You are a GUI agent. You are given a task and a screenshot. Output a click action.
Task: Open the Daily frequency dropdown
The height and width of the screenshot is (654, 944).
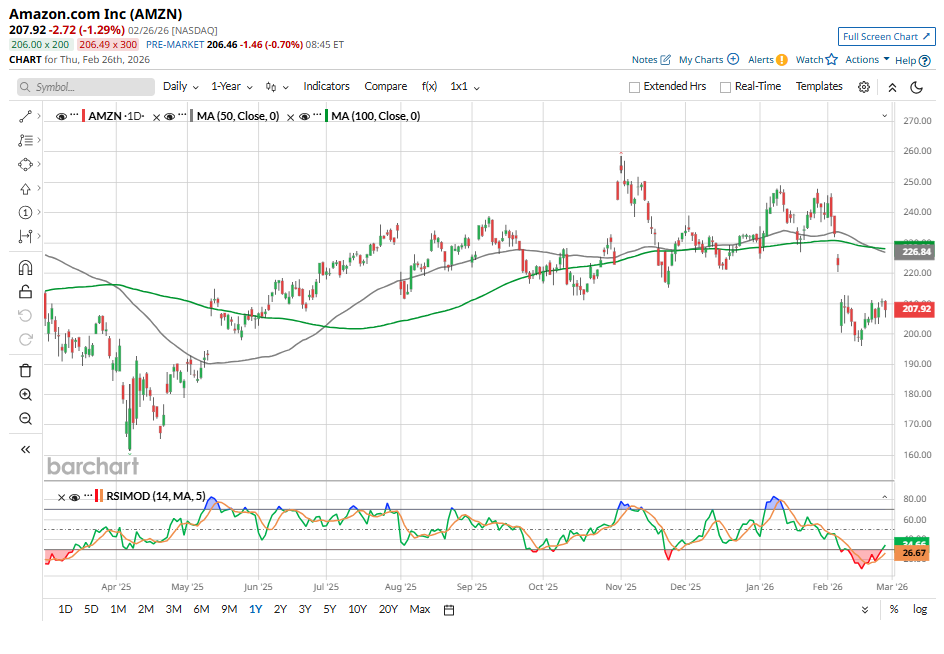point(180,87)
